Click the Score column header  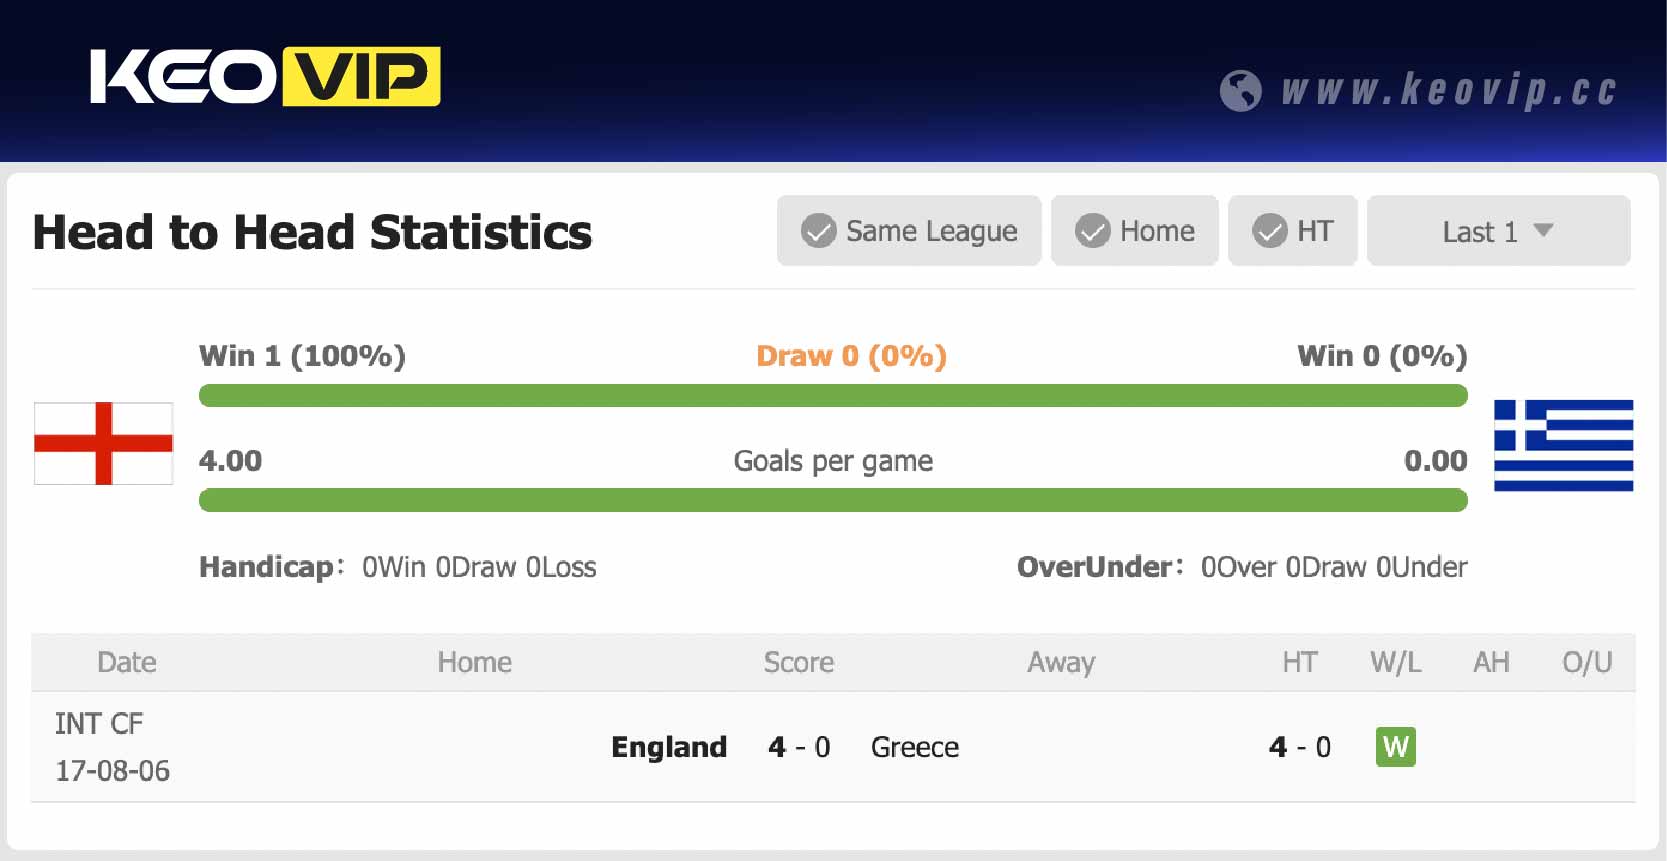pos(798,662)
